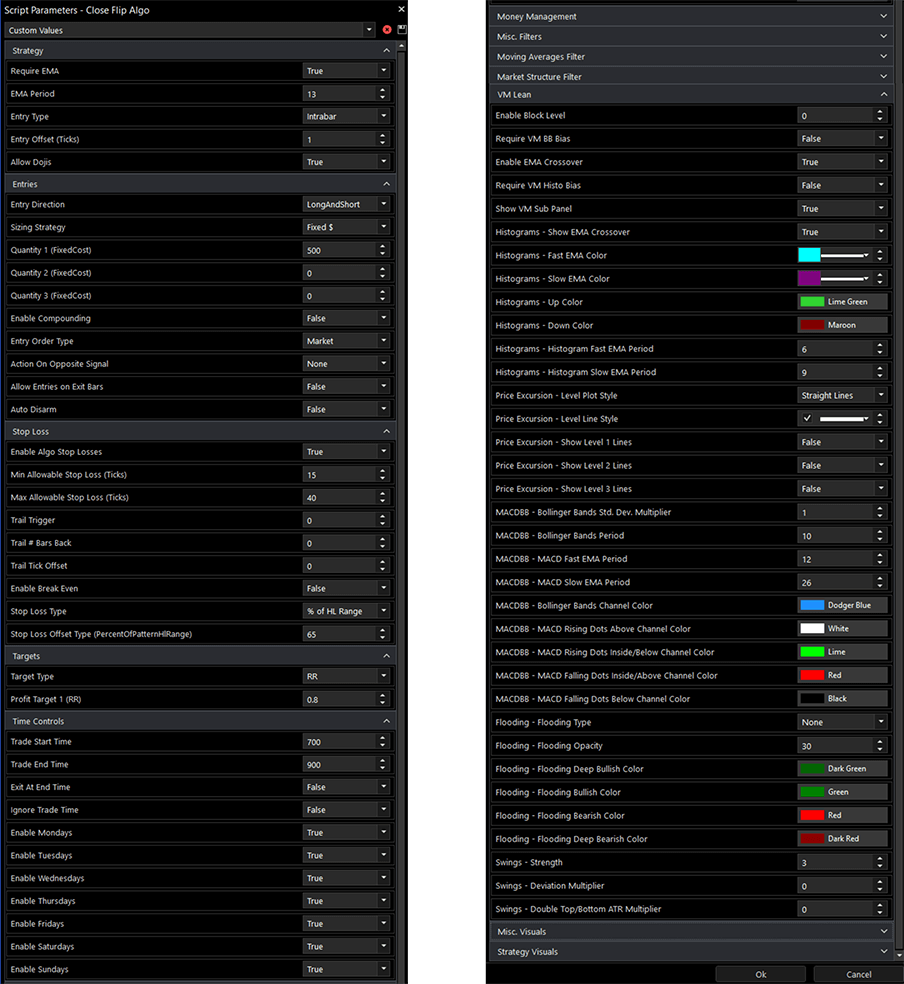This screenshot has height=984, width=904.
Task: Click the red delete preset icon
Action: [x=387, y=30]
